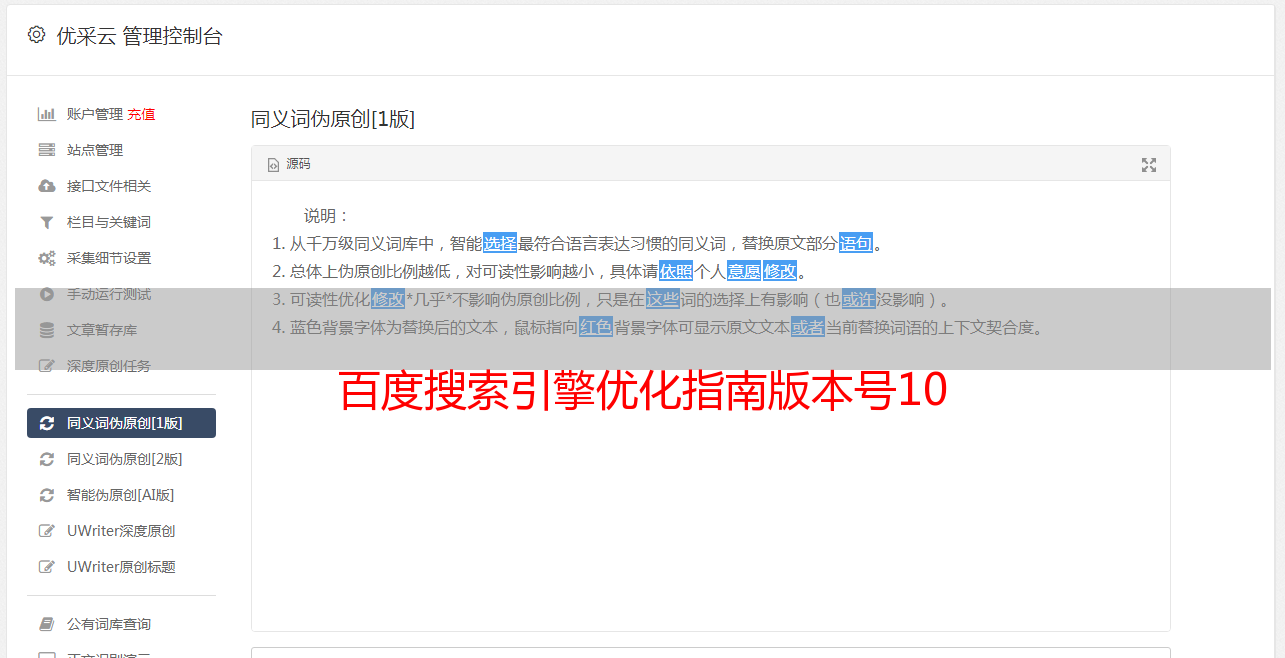Screen dimensions: 1285x658
Task: Click the filter funnel icon for 栏目与关键词
Action: point(46,222)
